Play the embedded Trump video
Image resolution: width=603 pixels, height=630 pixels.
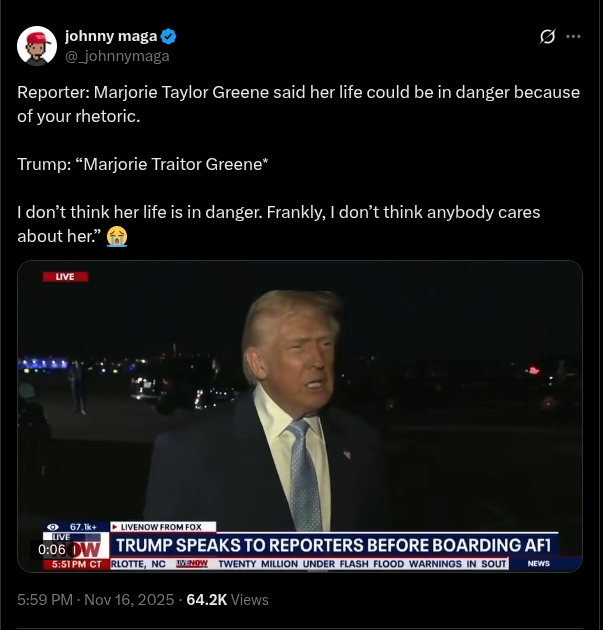[x=300, y=416]
